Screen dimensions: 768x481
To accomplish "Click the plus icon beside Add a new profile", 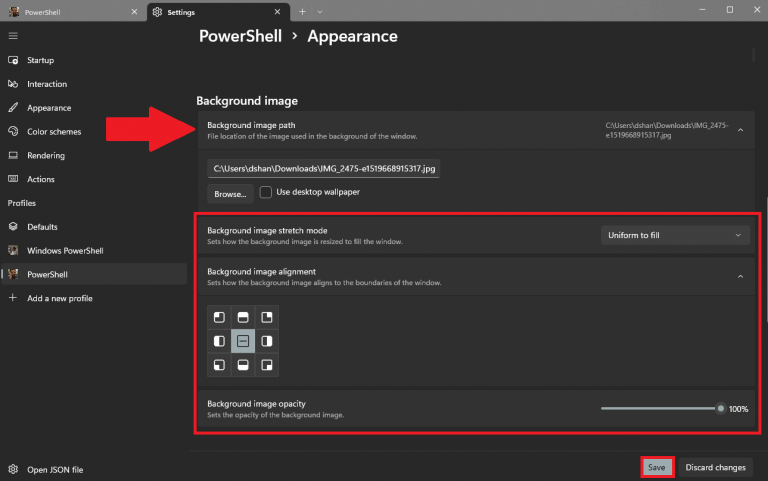I will click(13, 298).
